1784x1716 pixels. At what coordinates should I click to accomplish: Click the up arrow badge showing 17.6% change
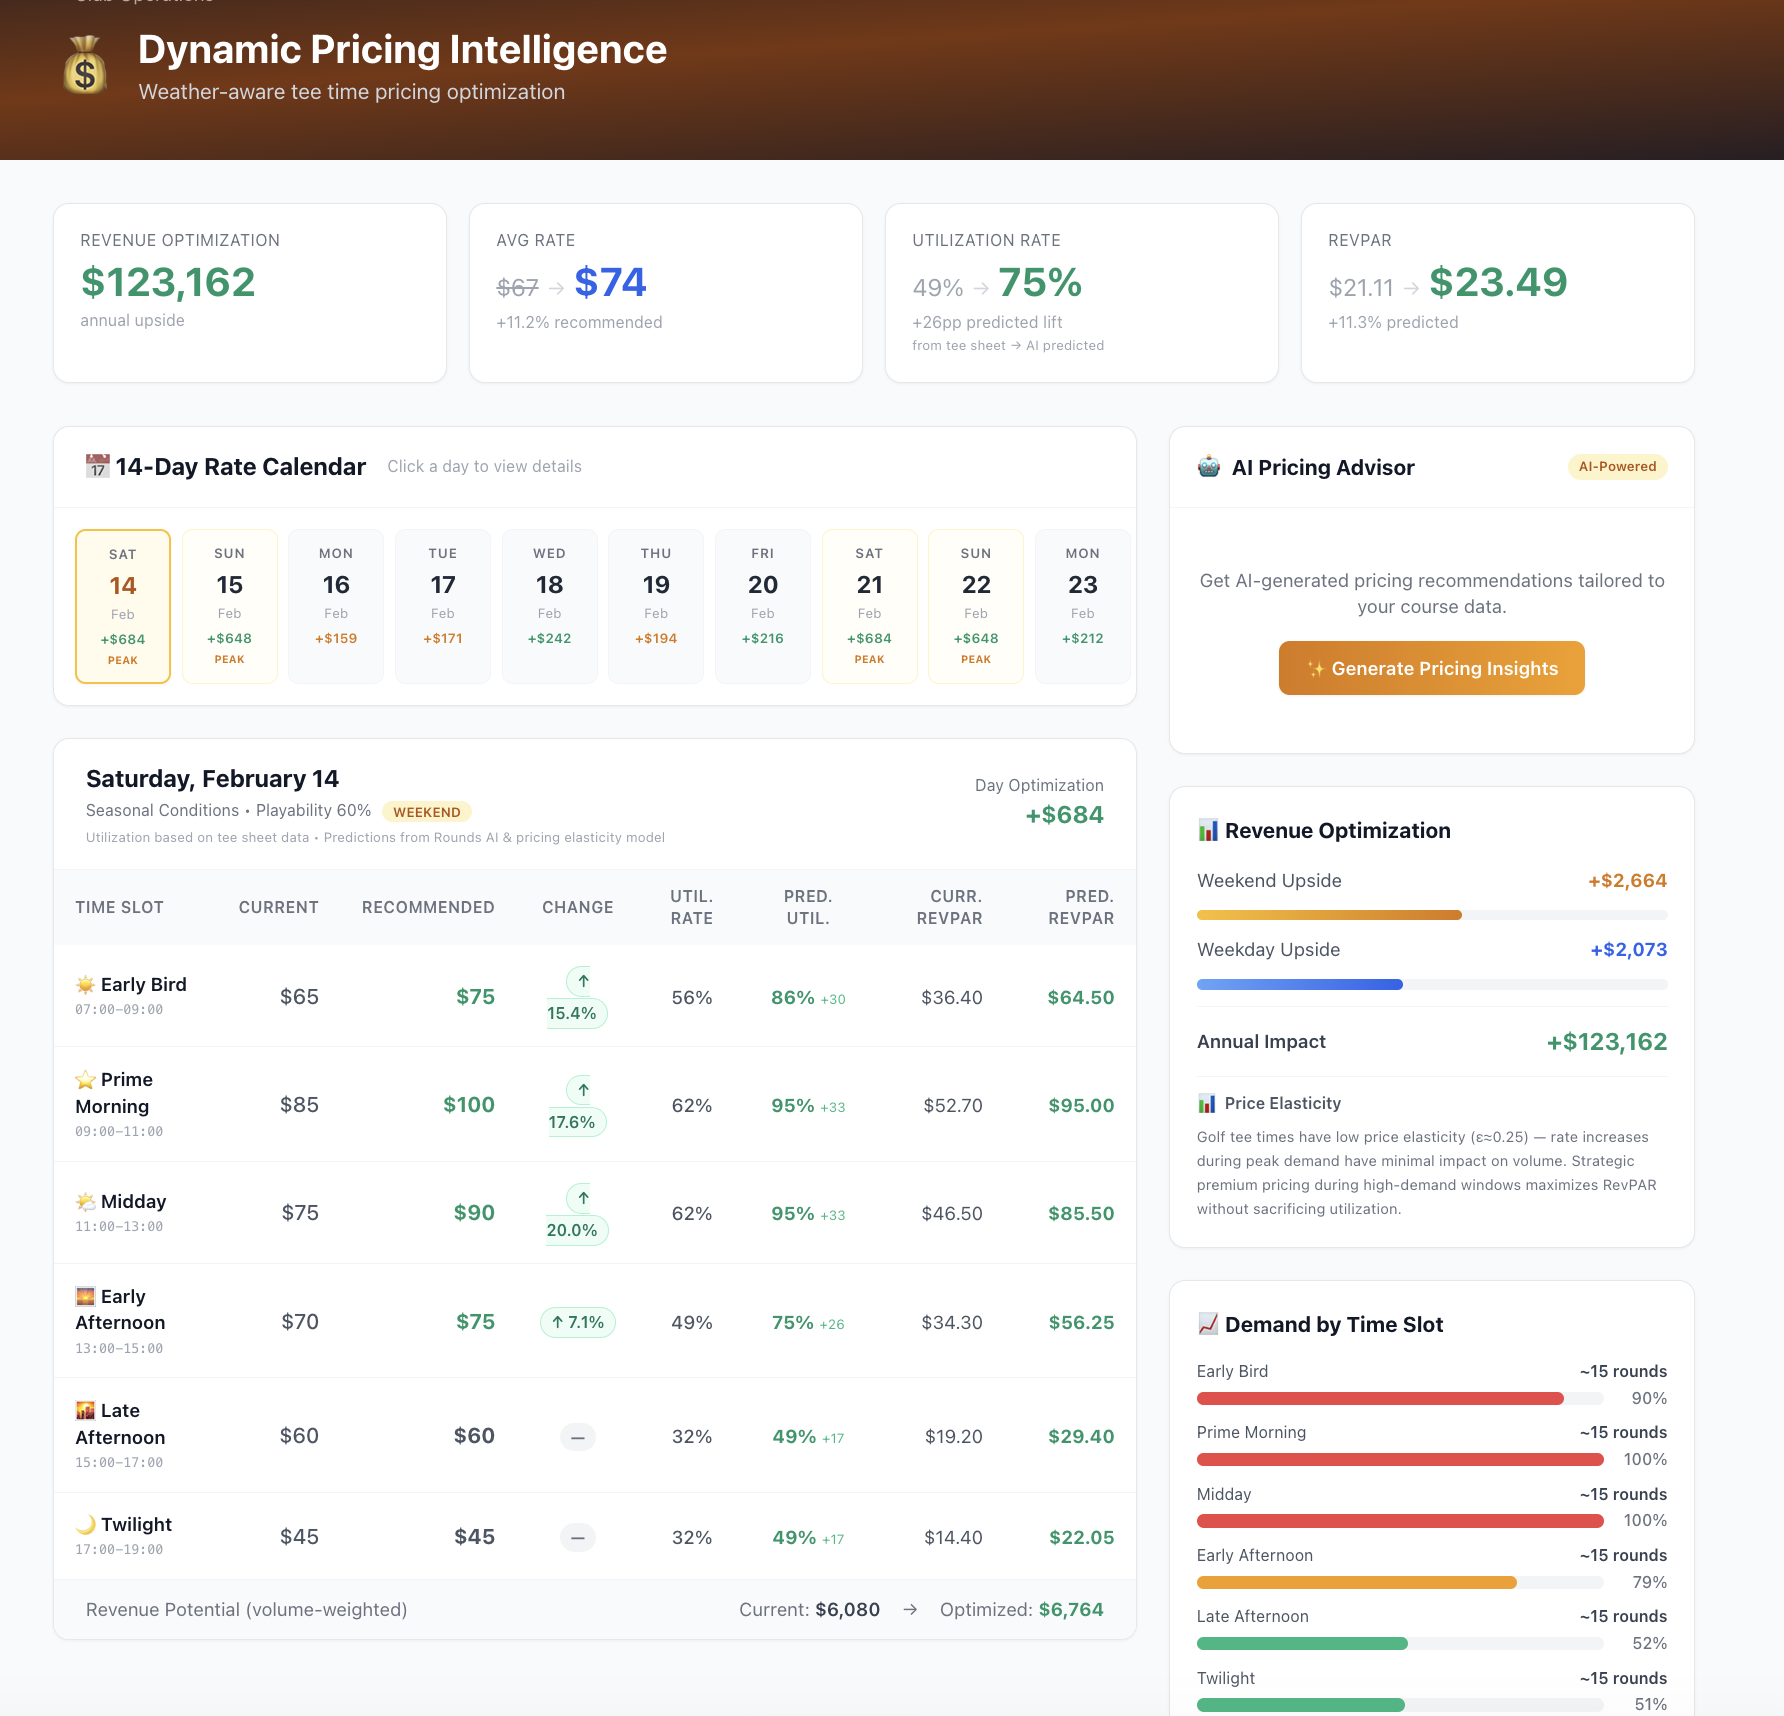[x=576, y=1105]
